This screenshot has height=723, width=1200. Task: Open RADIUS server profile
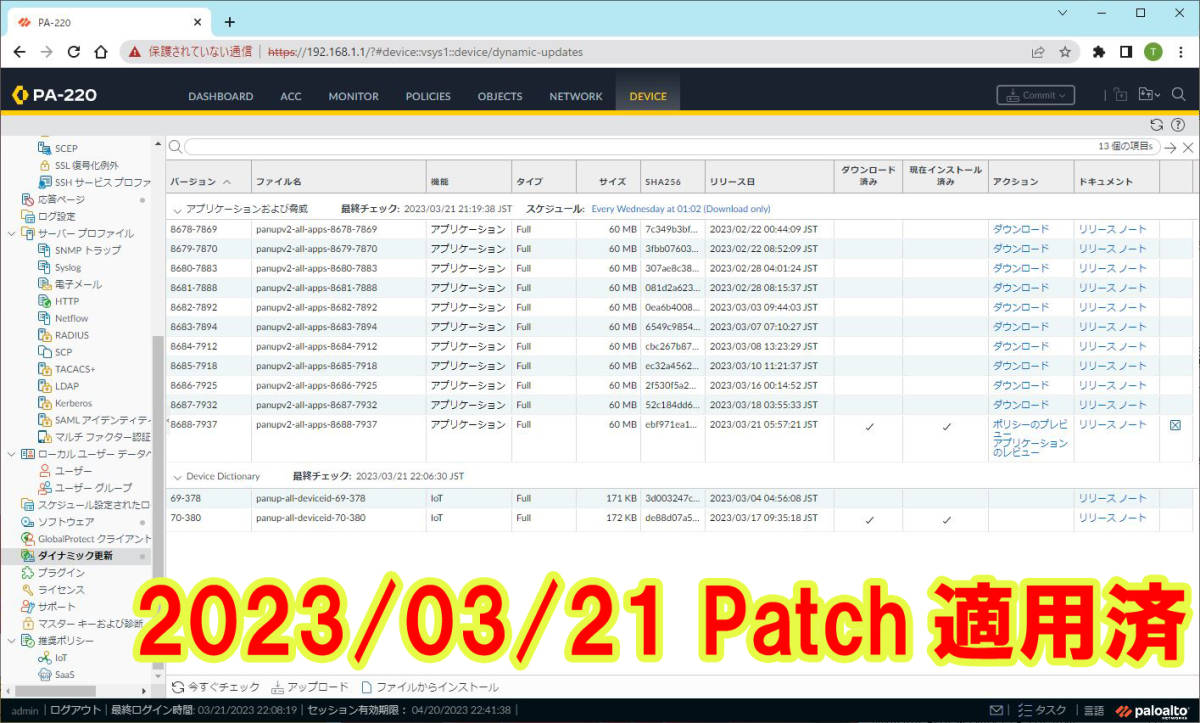point(71,335)
